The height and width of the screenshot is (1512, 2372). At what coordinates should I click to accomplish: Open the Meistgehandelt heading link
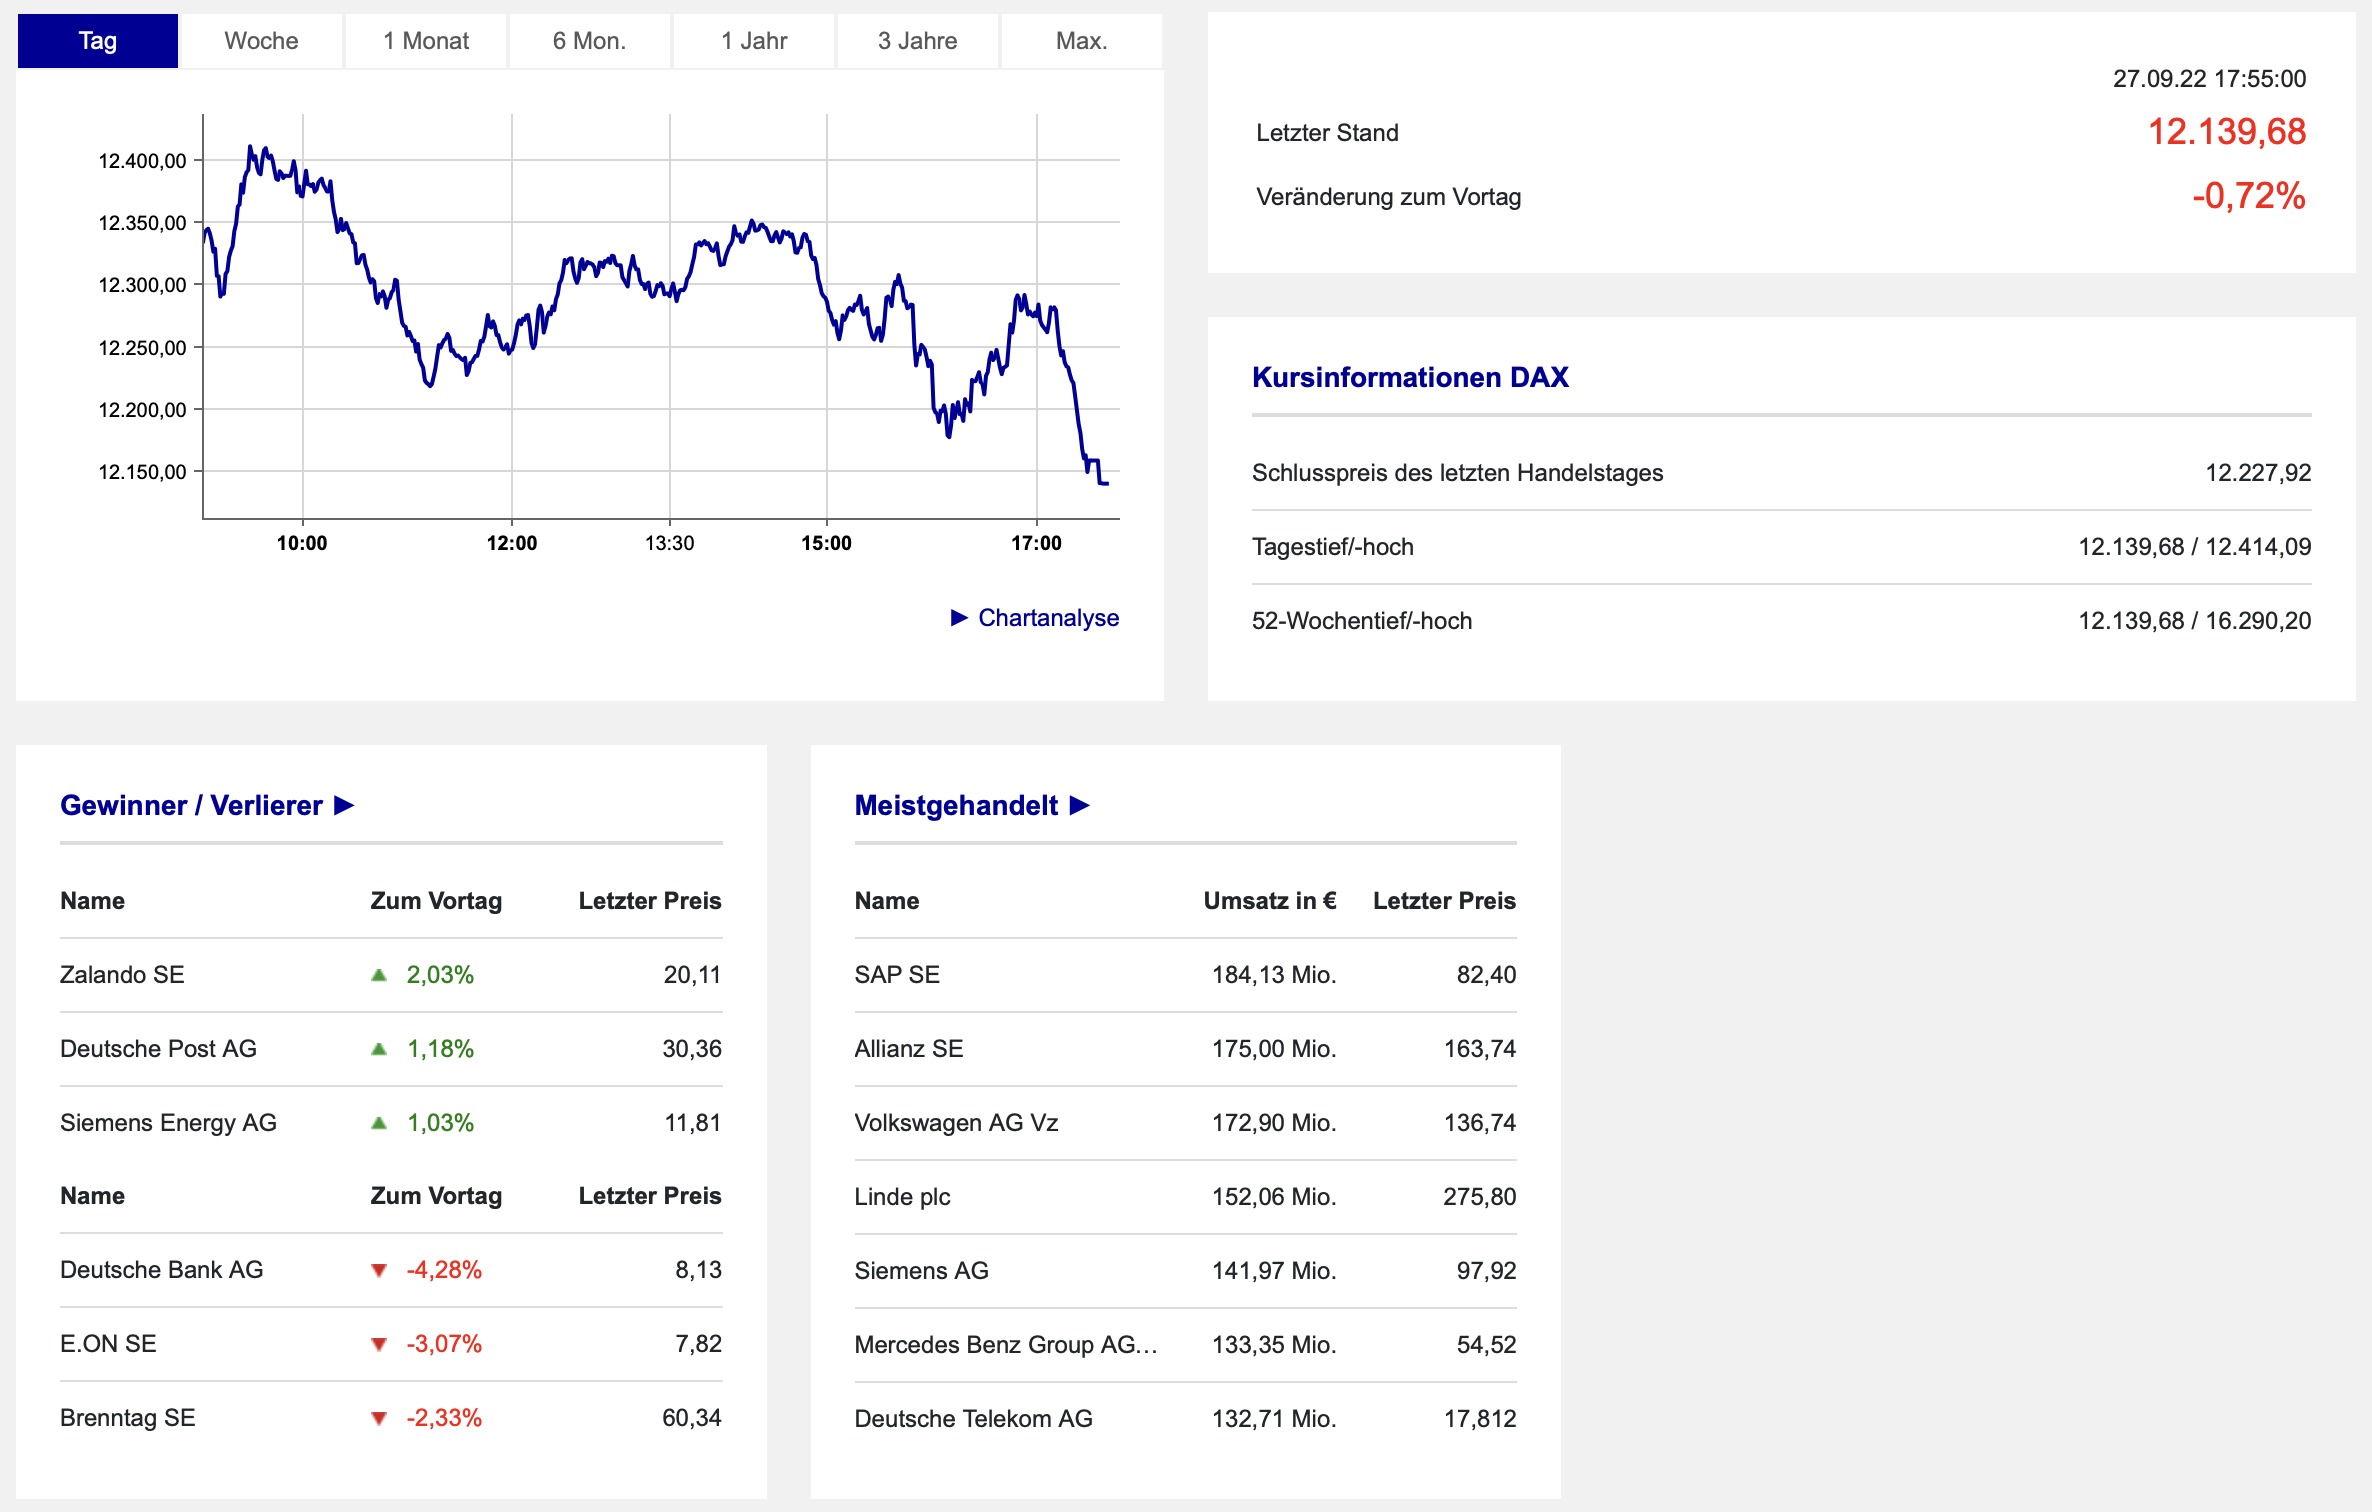coord(956,805)
